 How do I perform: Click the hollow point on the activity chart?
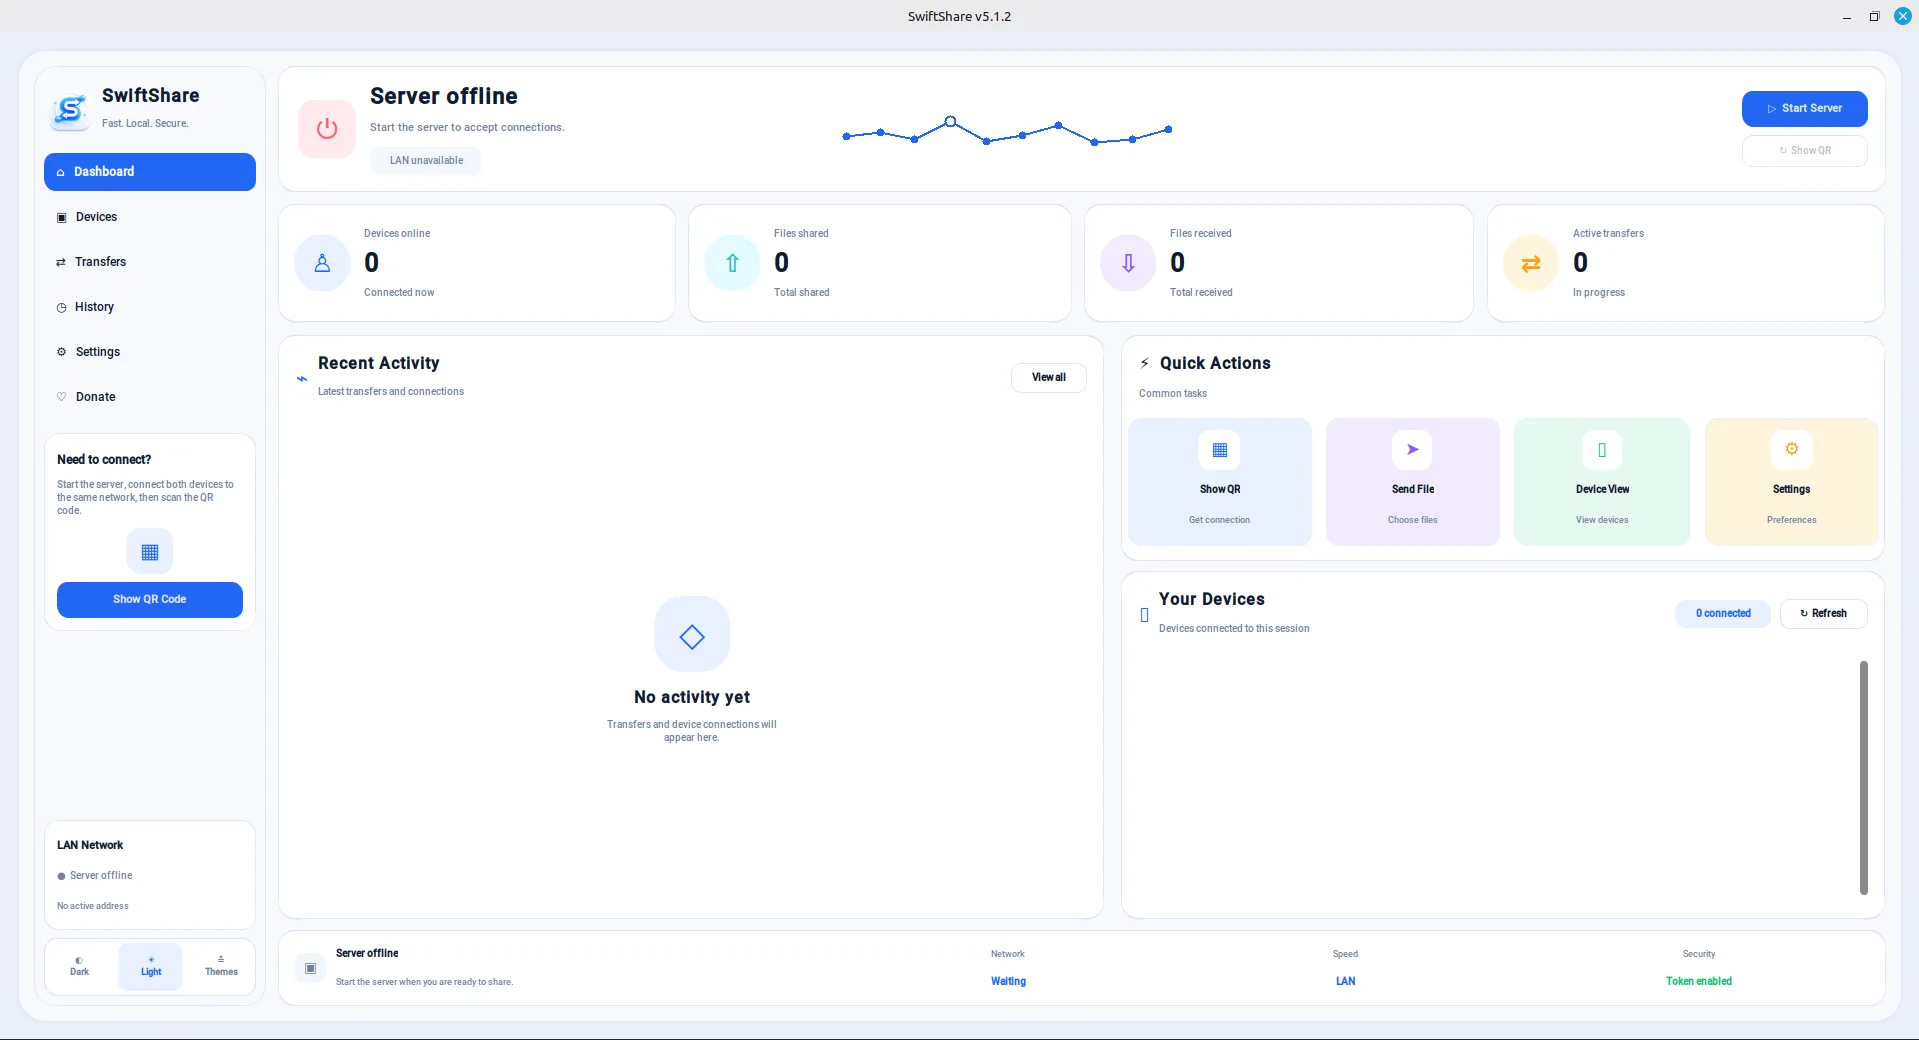tap(950, 122)
